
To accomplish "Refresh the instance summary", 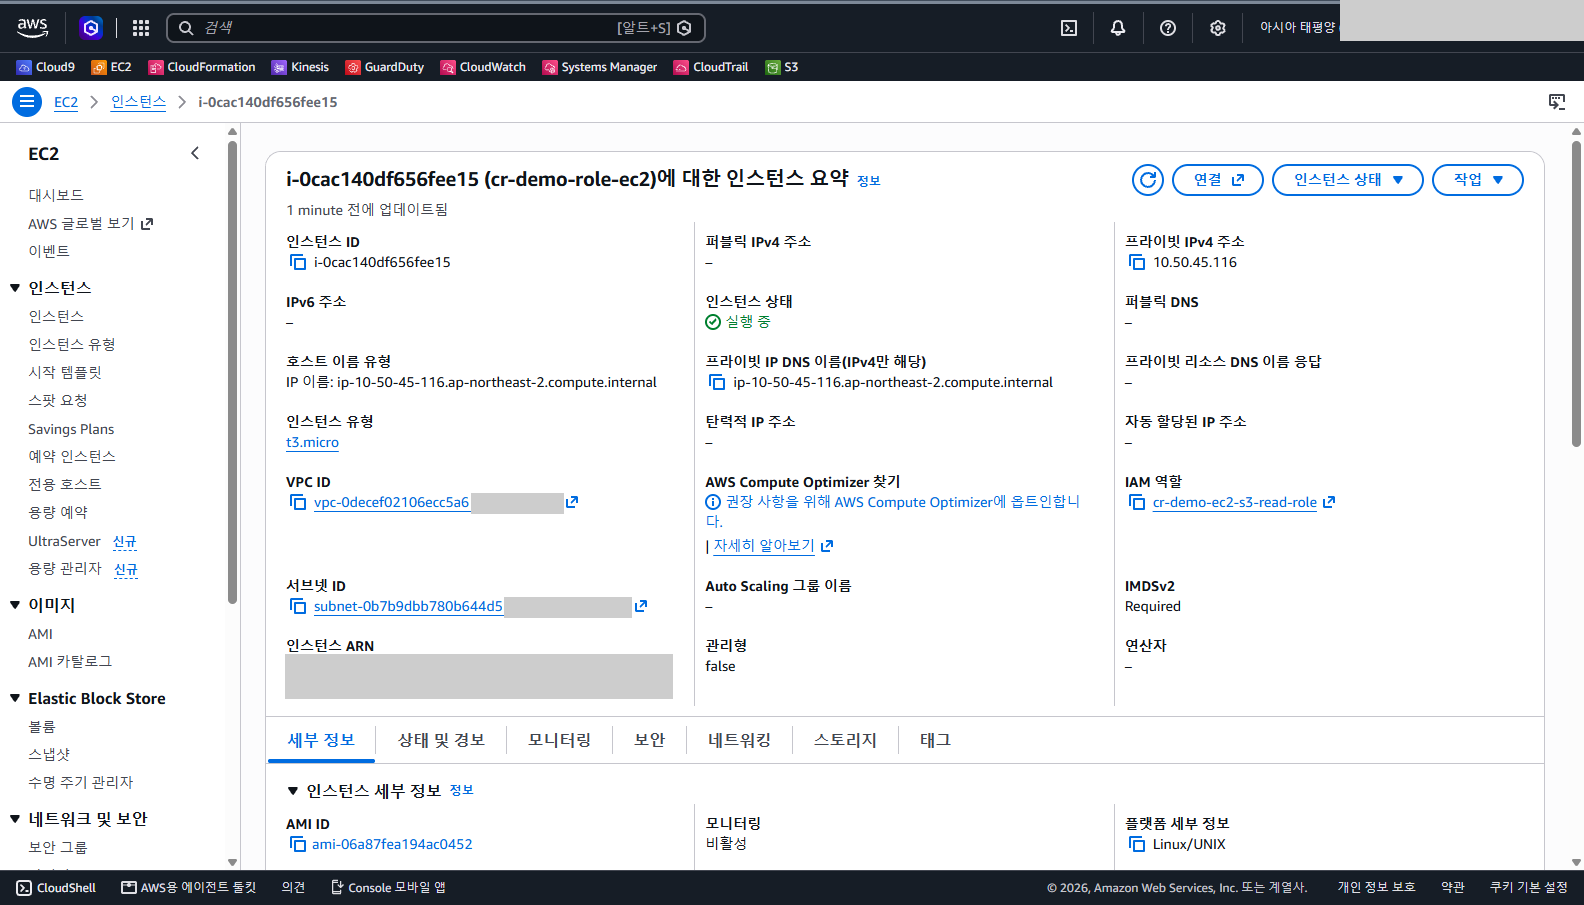I will [x=1148, y=180].
